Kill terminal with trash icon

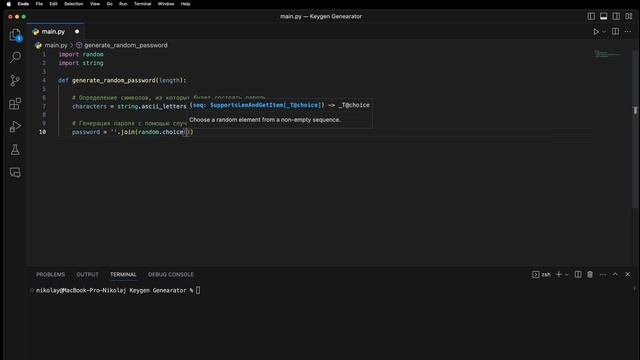[x=590, y=275]
